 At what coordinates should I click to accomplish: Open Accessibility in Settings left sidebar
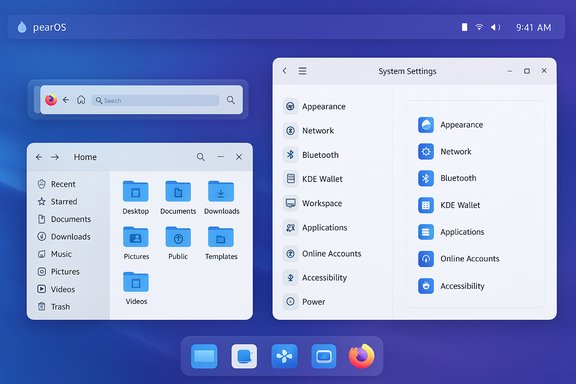coord(316,278)
